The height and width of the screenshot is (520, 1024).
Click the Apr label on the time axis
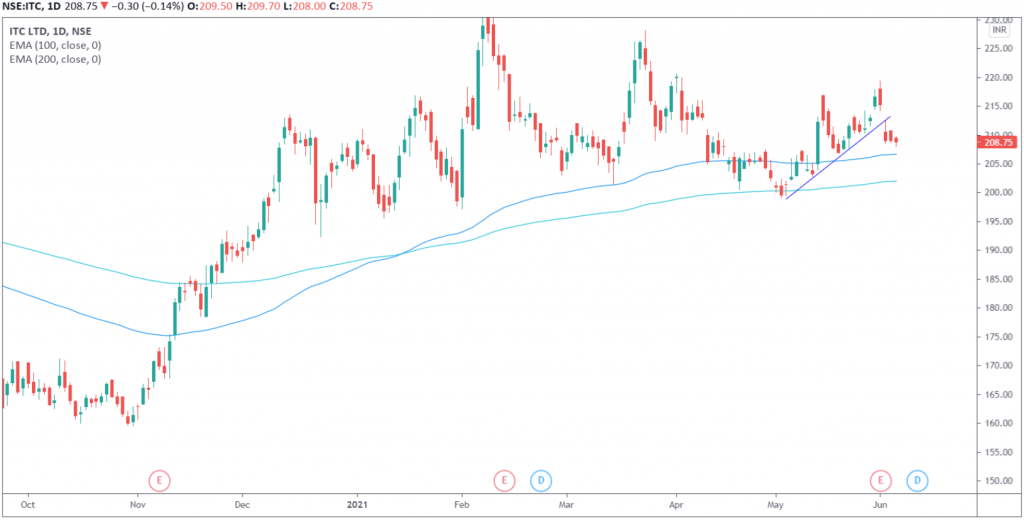tap(675, 508)
